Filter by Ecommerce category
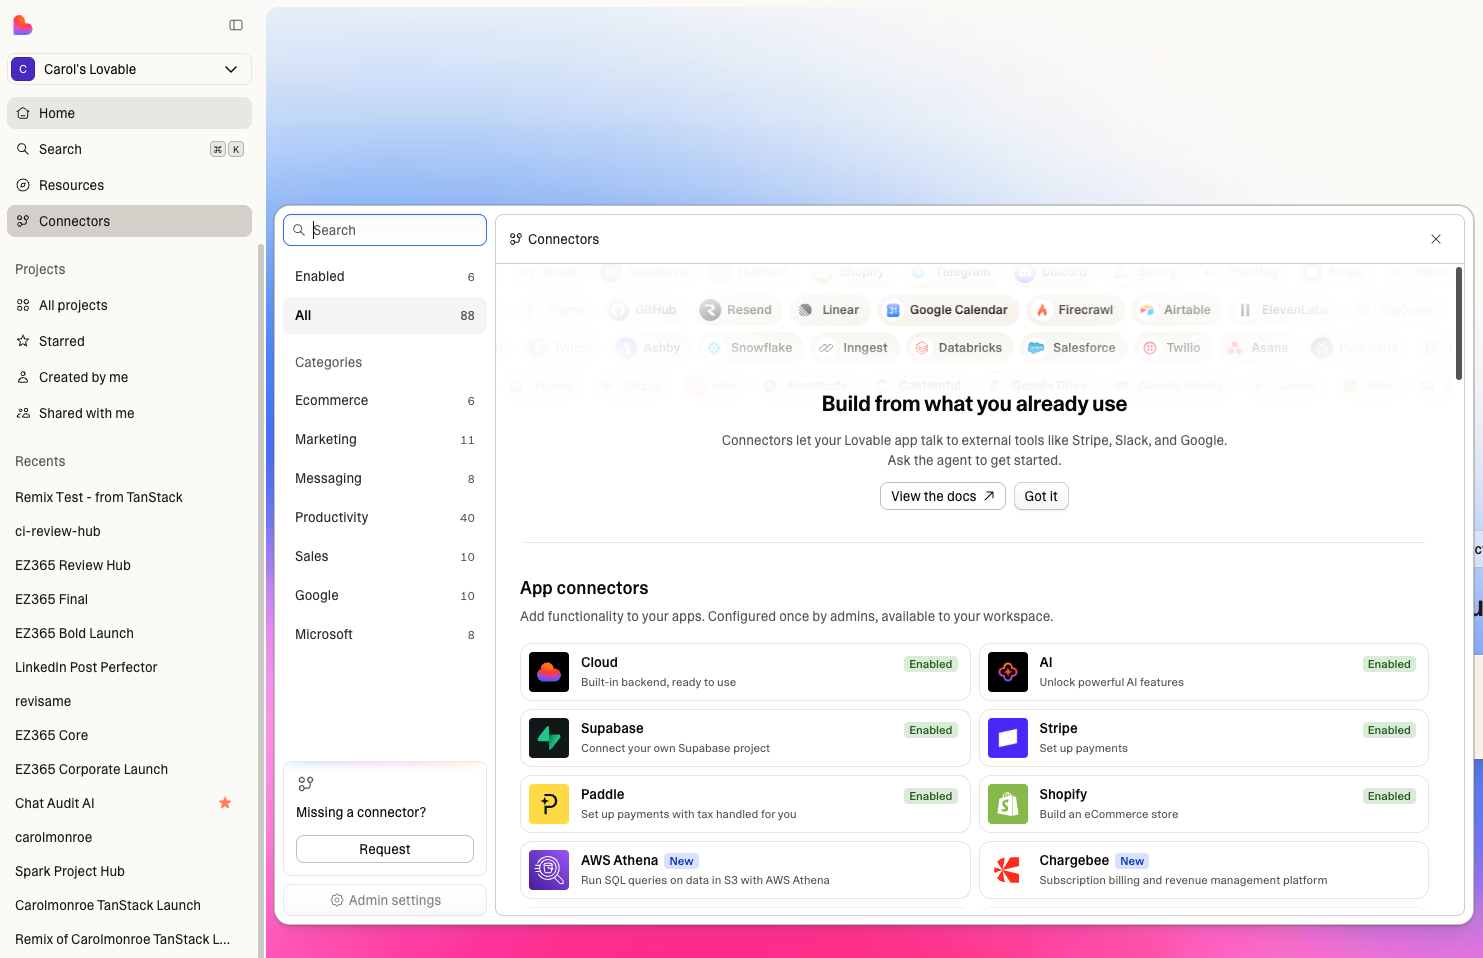 coord(385,400)
